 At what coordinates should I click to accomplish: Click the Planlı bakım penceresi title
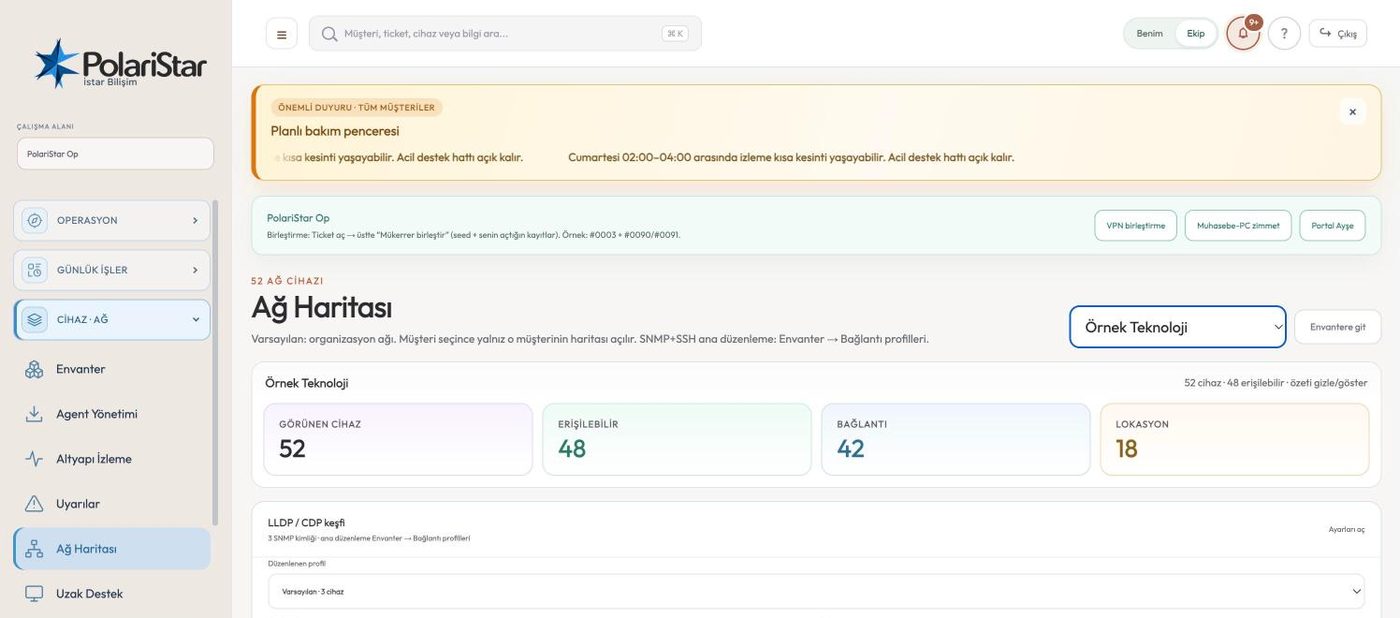335,131
